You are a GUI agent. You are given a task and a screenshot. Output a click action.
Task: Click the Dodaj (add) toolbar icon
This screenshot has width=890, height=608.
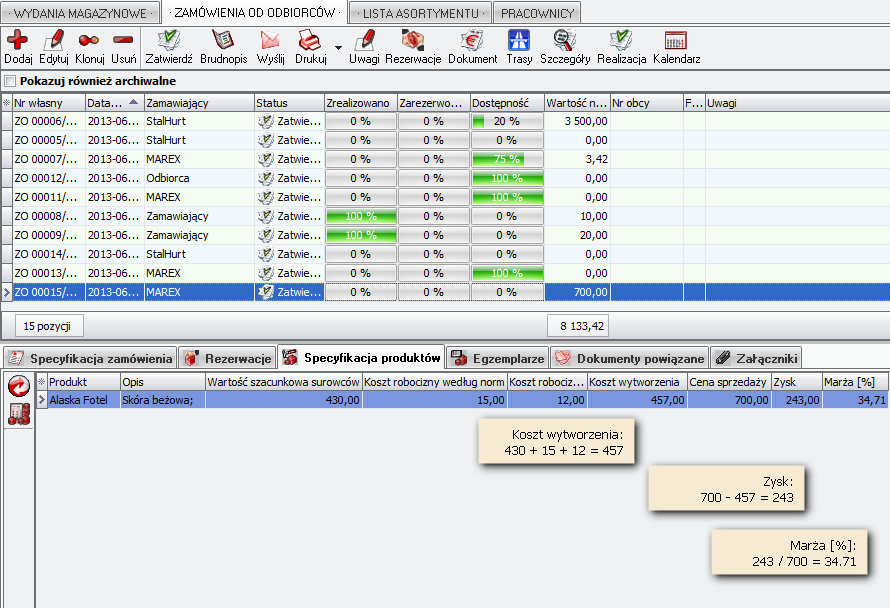tap(17, 41)
